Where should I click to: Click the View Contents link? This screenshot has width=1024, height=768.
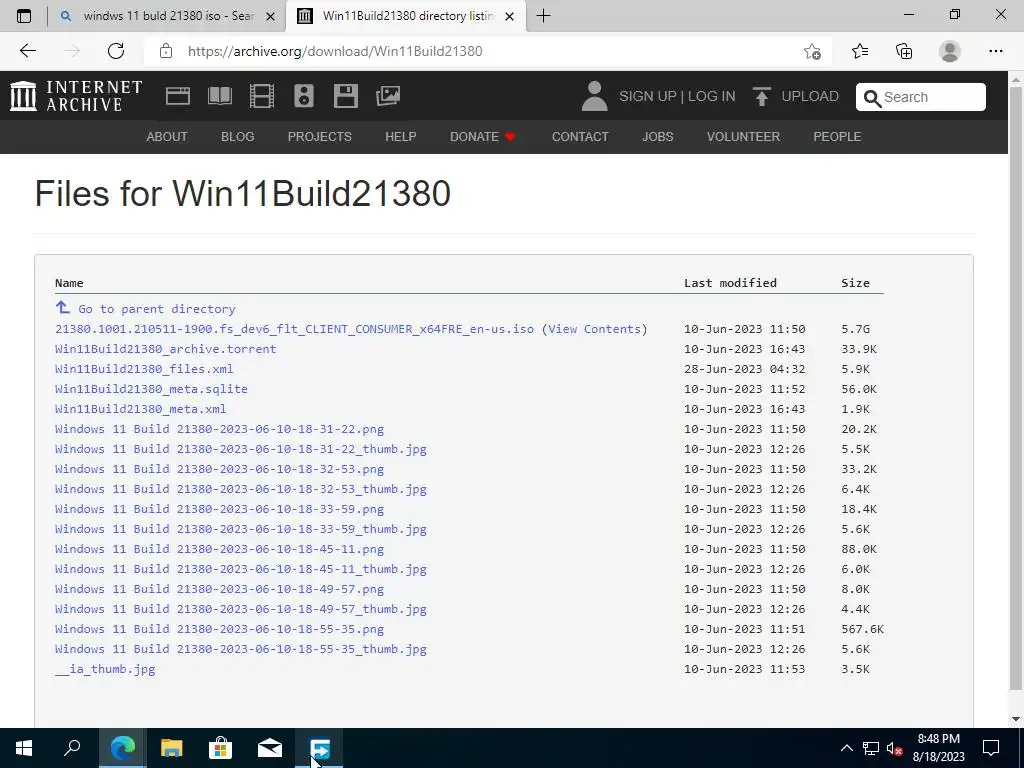594,329
